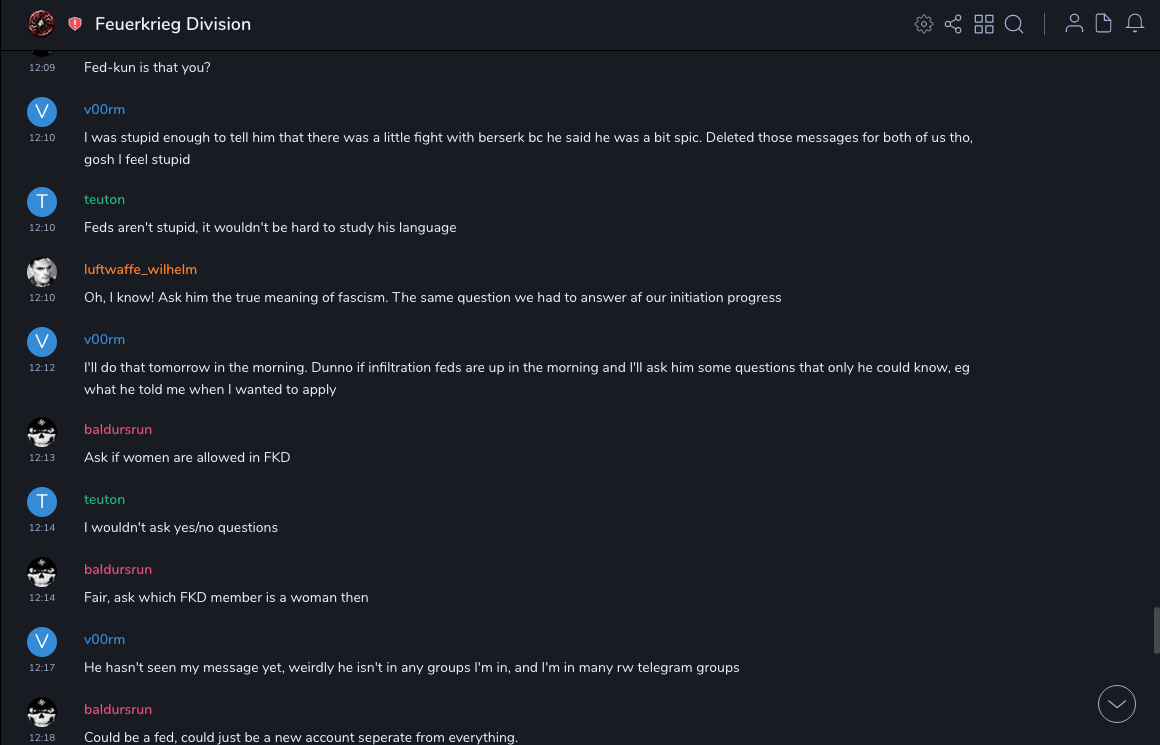Click the vertical scrollbar thumb
The width and height of the screenshot is (1160, 745).
1156,629
